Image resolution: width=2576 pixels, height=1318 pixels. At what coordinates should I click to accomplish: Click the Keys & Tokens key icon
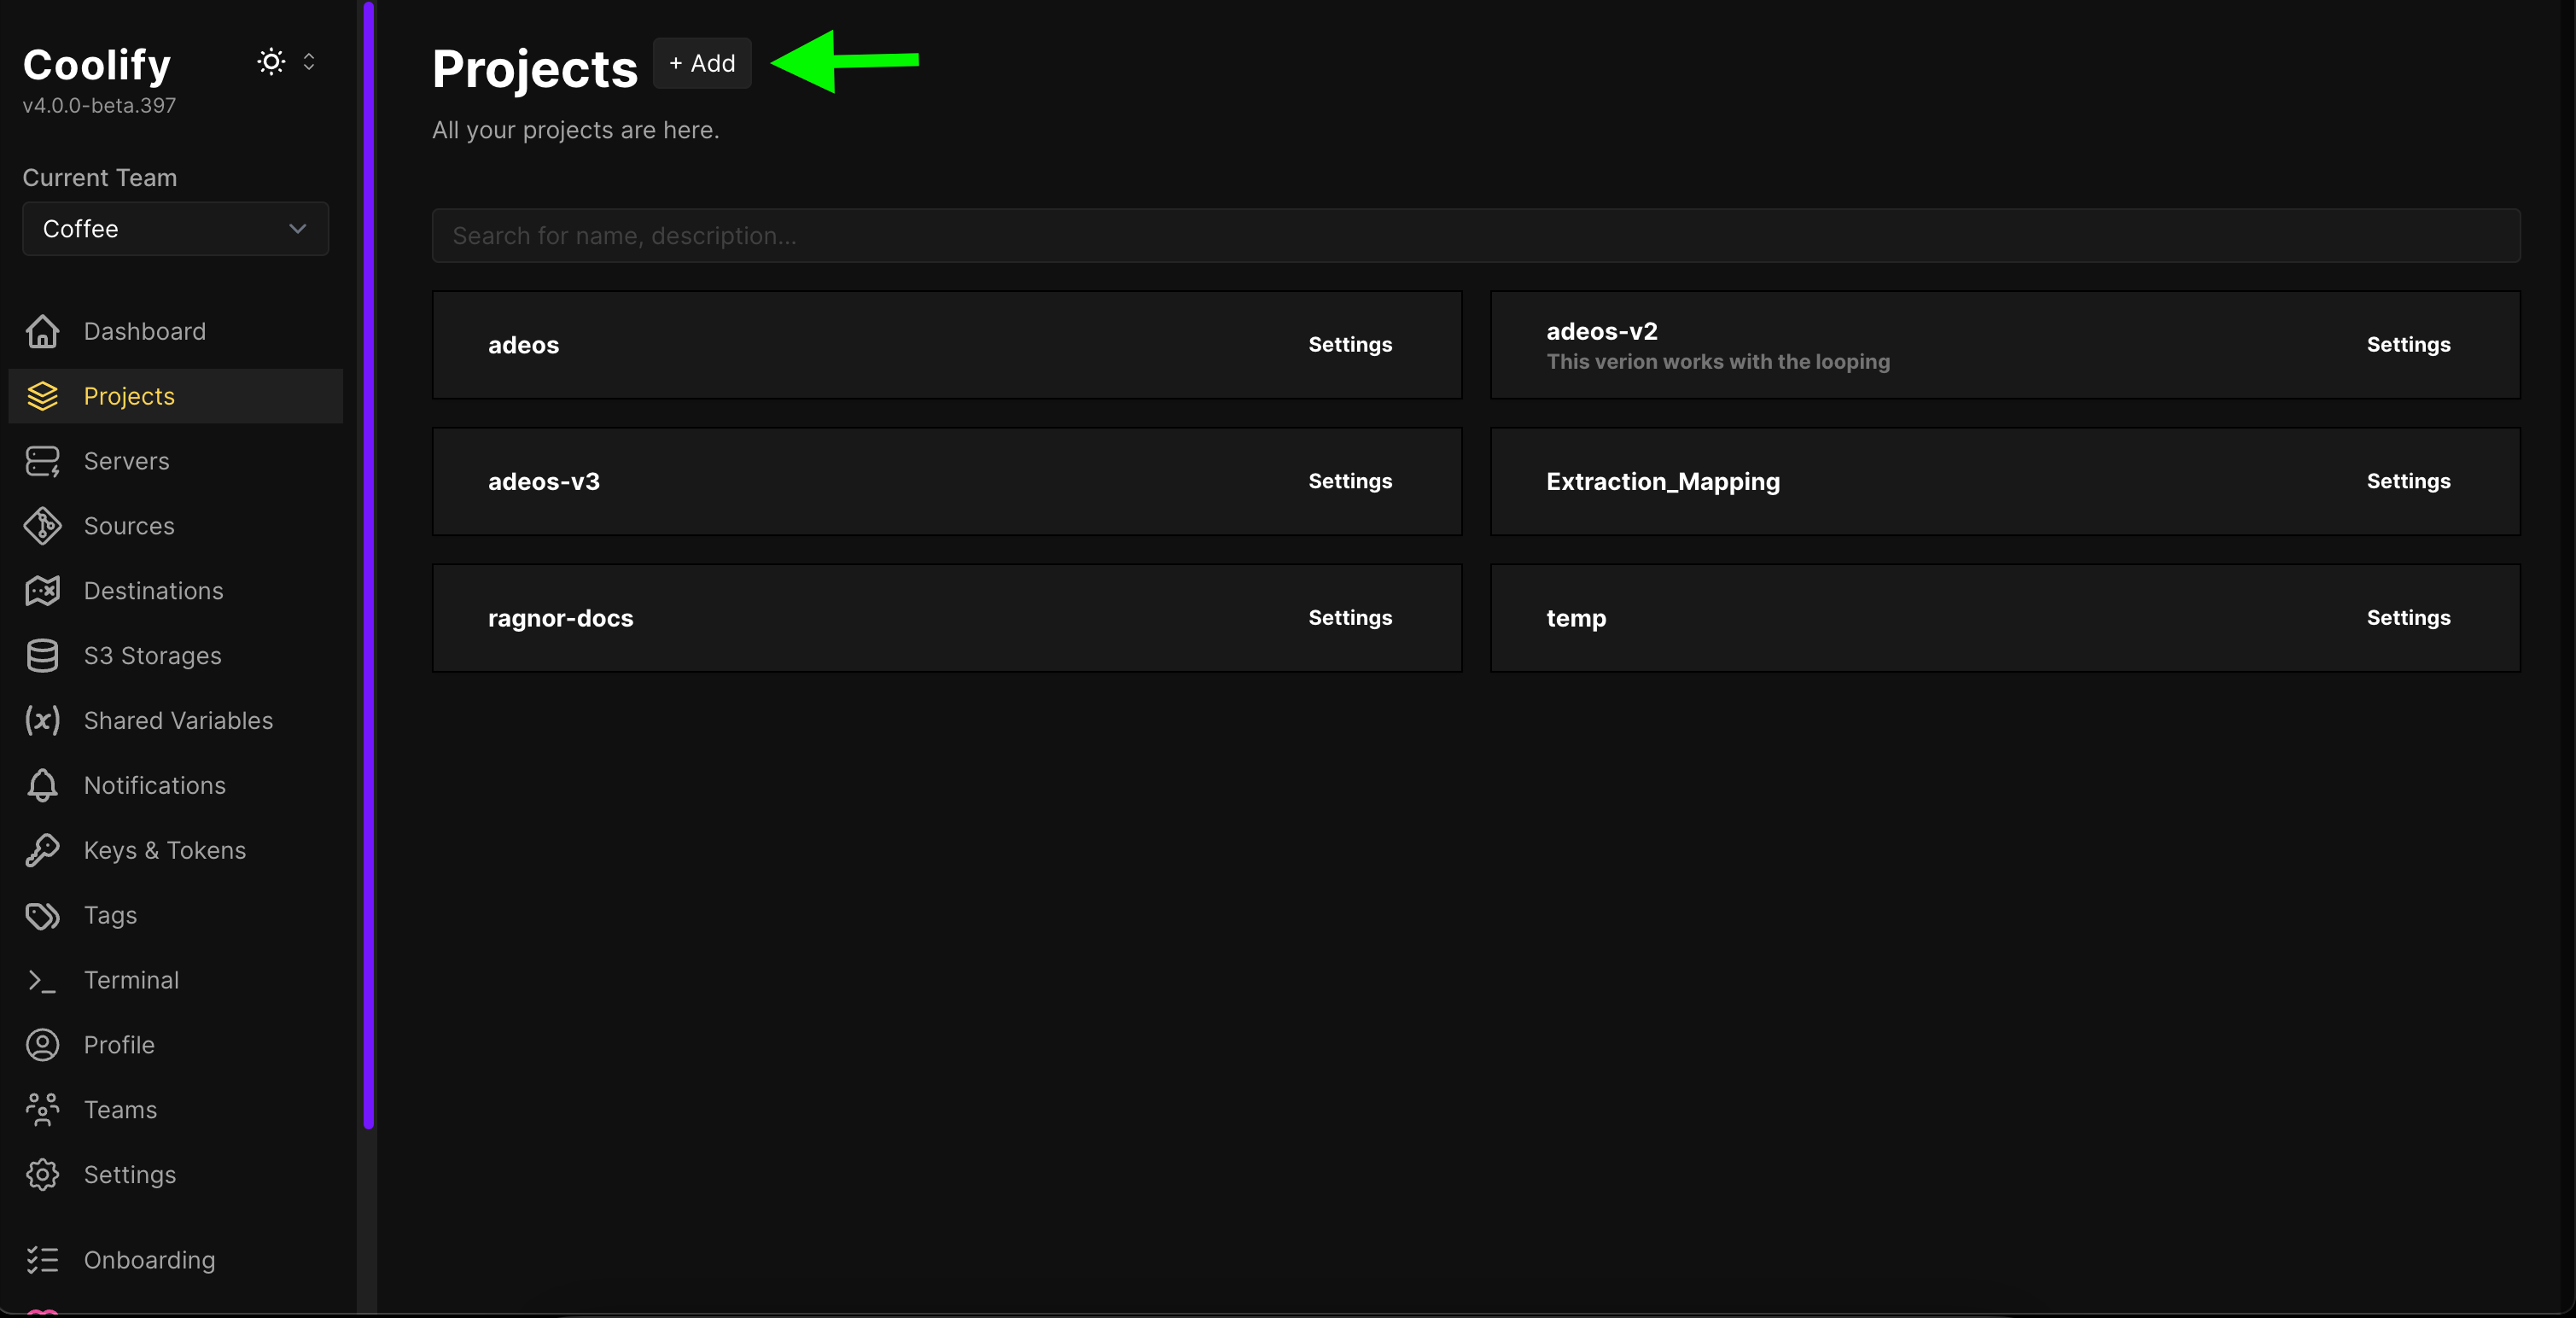point(42,850)
